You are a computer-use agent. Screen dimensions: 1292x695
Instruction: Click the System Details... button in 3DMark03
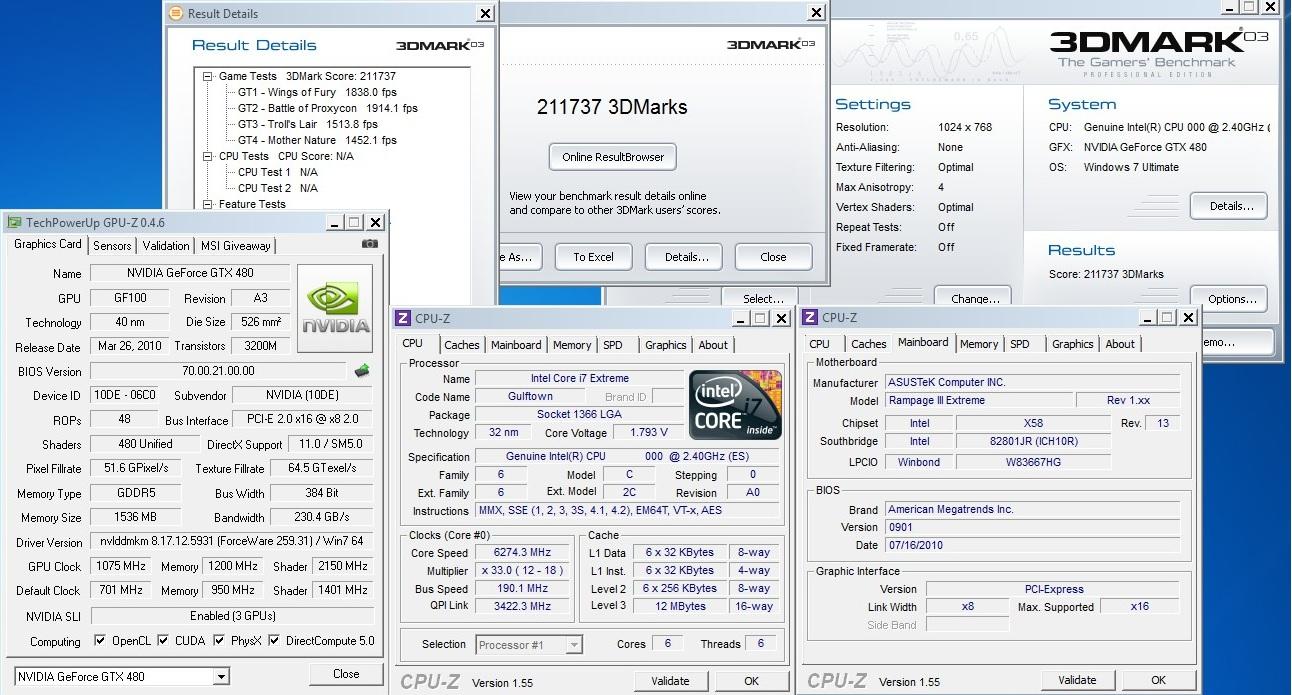(x=1229, y=207)
